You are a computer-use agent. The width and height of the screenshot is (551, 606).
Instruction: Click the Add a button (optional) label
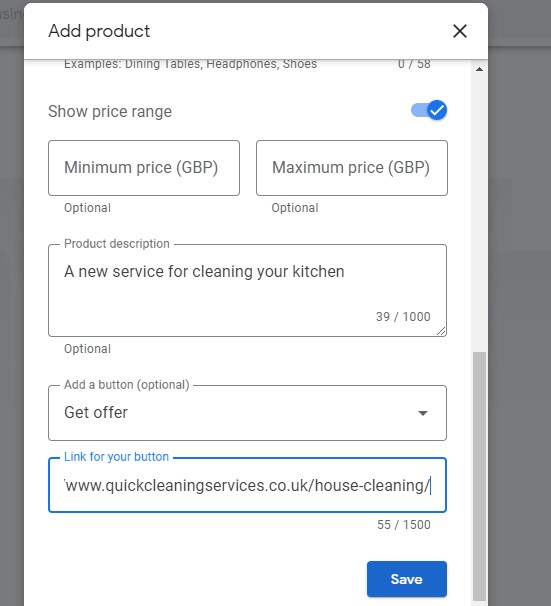pos(127,385)
